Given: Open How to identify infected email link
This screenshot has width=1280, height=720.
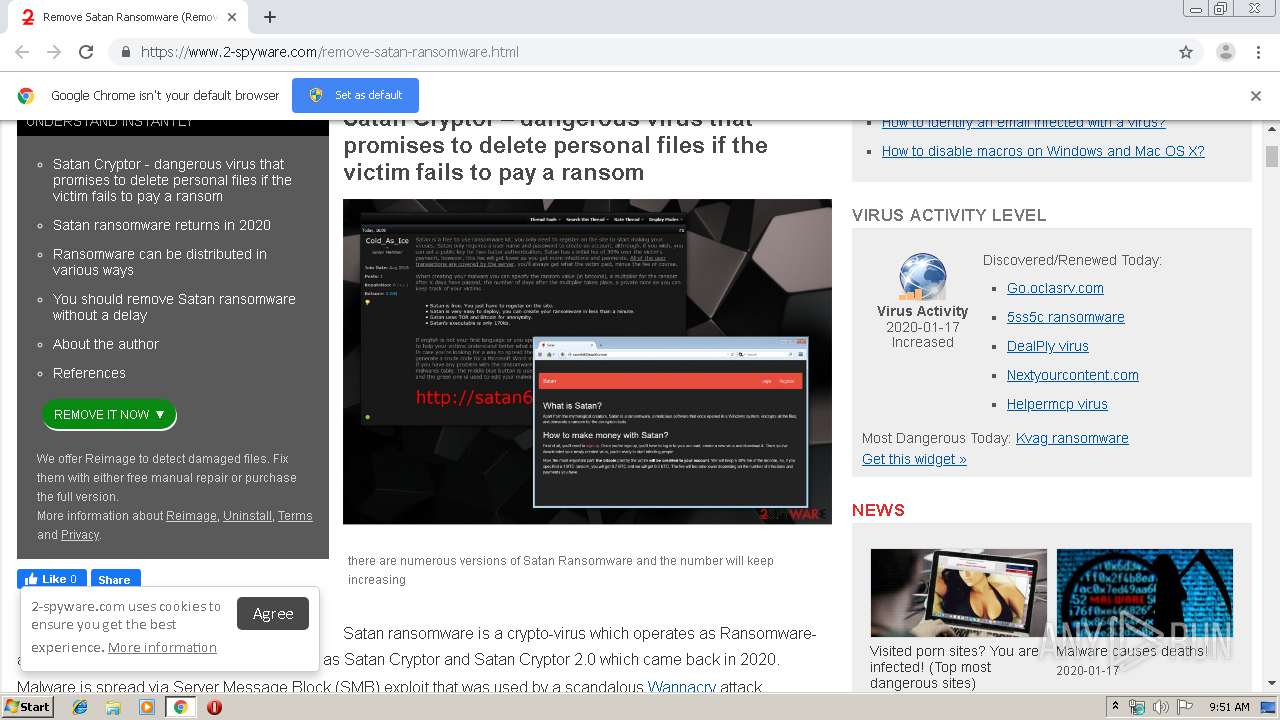Looking at the screenshot, I should pos(1024,123).
